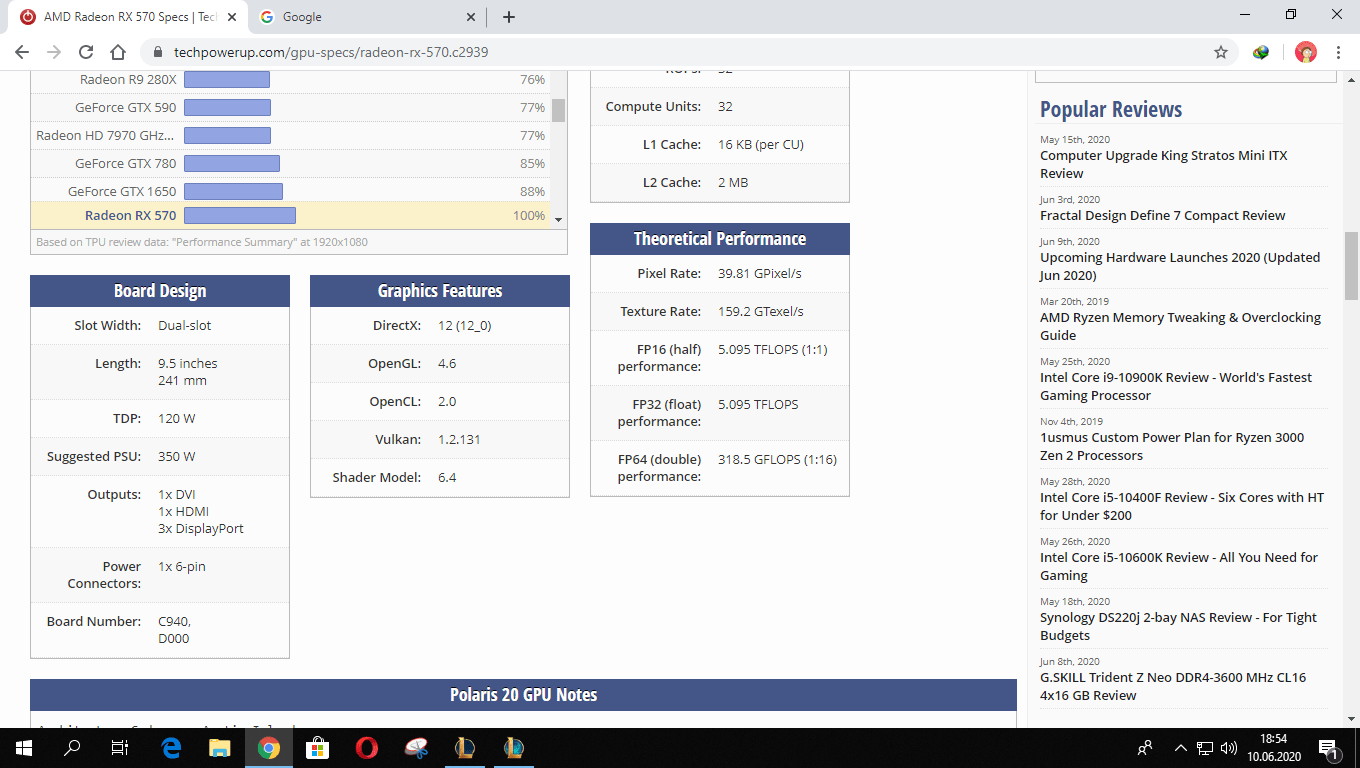Click the Popular Reviews heading
The width and height of the screenshot is (1360, 768).
coord(1111,109)
